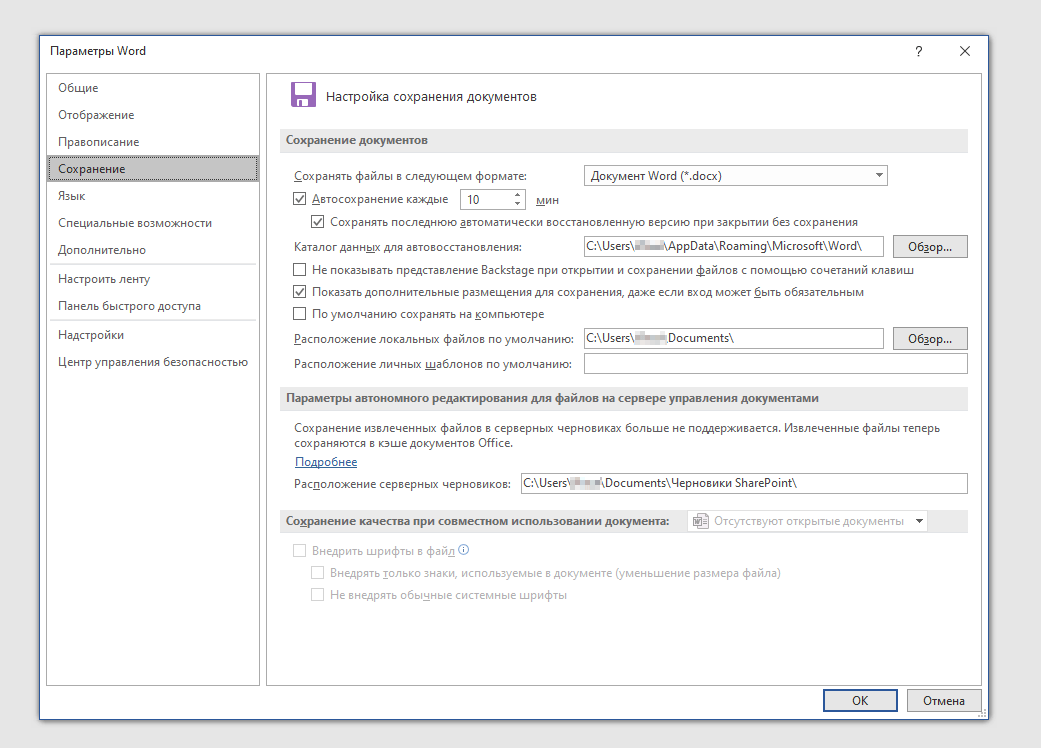Go to the Правописание category
Screen dimensions: 1041x748
(x=153, y=142)
